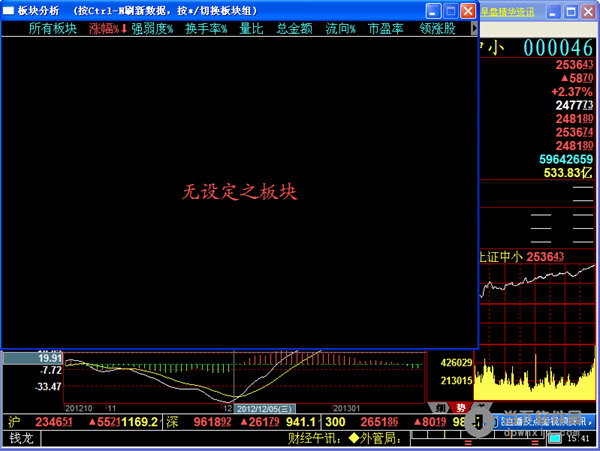Click the 300 index label

(335, 422)
